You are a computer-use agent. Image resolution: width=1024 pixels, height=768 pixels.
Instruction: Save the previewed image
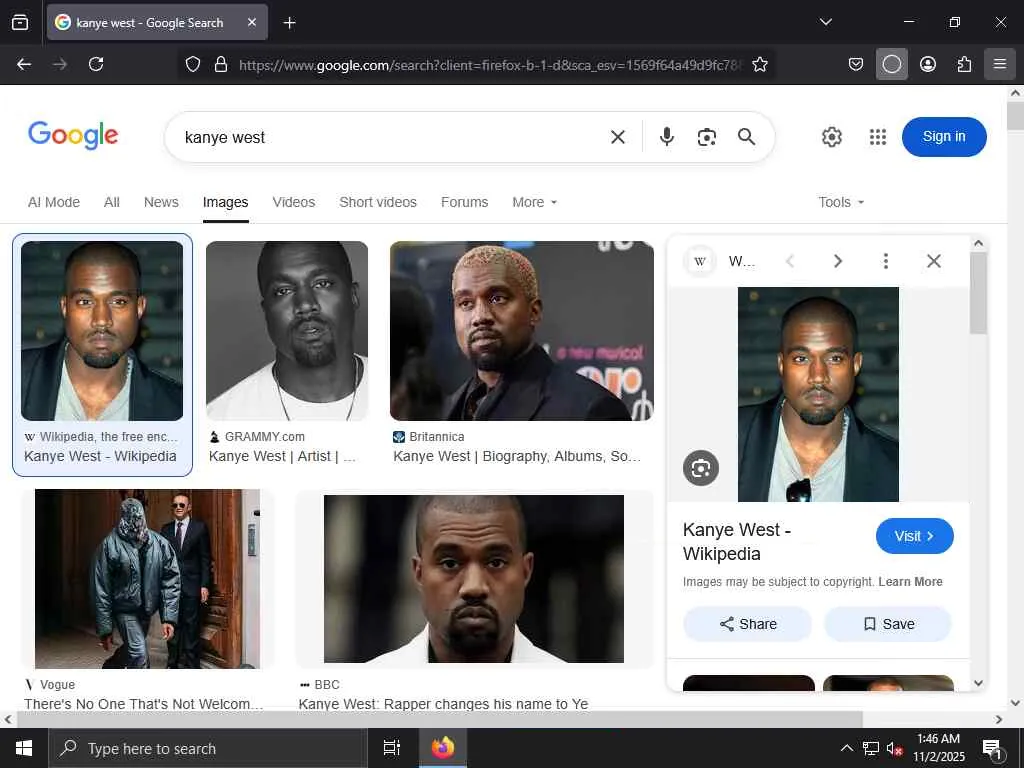888,624
